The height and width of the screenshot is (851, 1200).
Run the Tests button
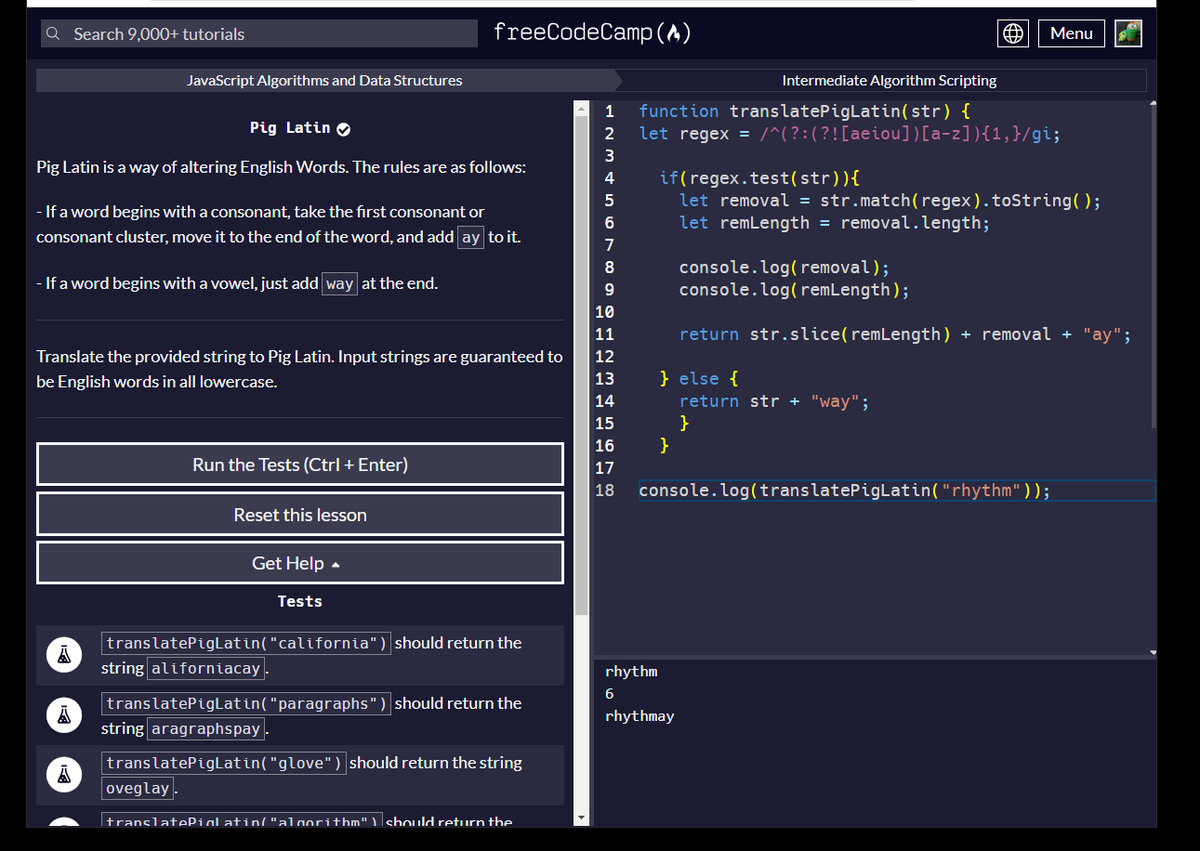[300, 464]
